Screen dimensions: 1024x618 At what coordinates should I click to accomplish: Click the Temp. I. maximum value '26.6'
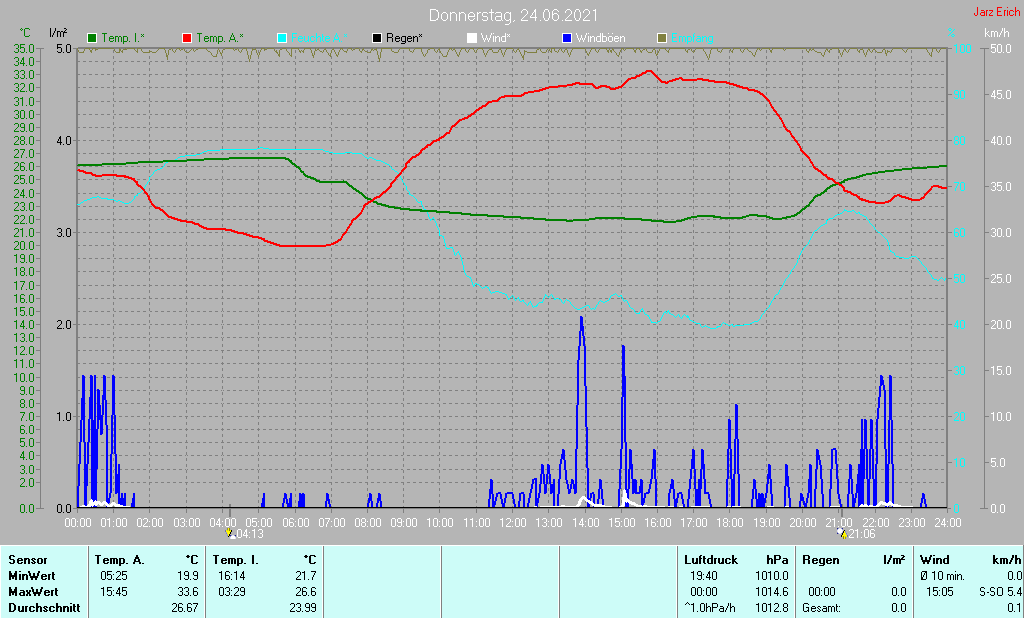(306, 592)
